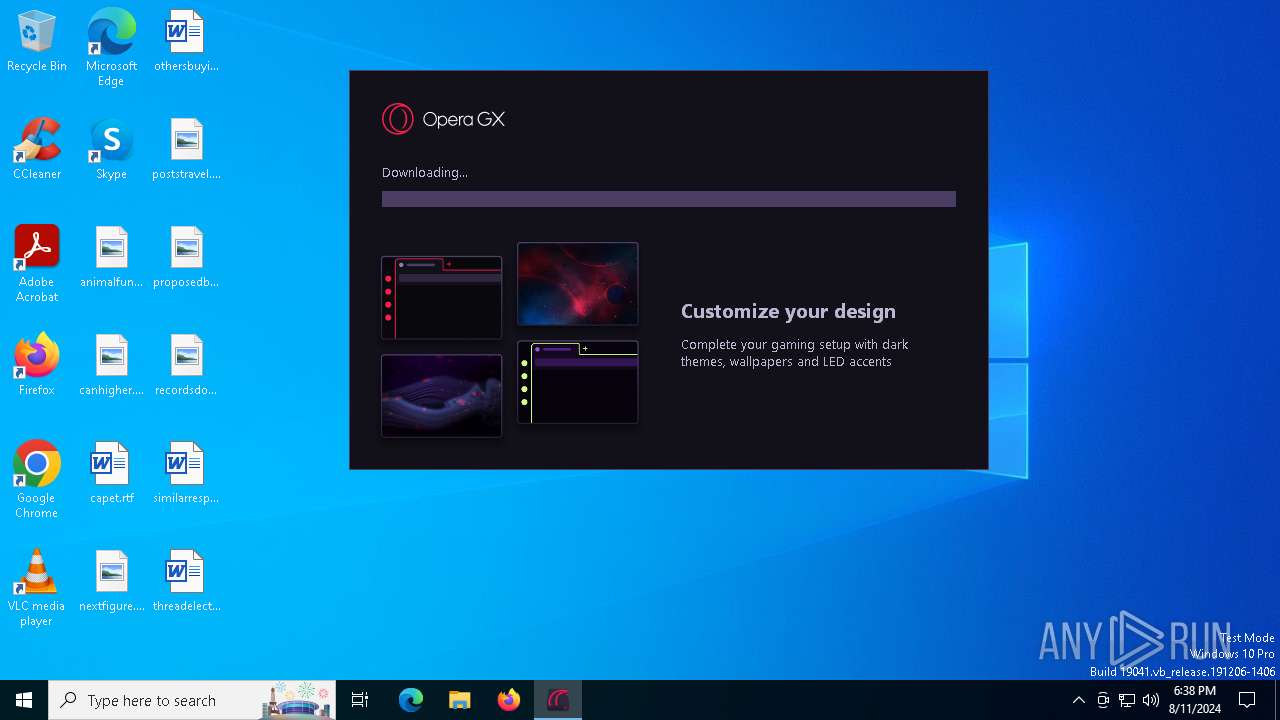Viewport: 1280px width, 720px height.
Task: Open the Windows Start menu
Action: tap(24, 700)
